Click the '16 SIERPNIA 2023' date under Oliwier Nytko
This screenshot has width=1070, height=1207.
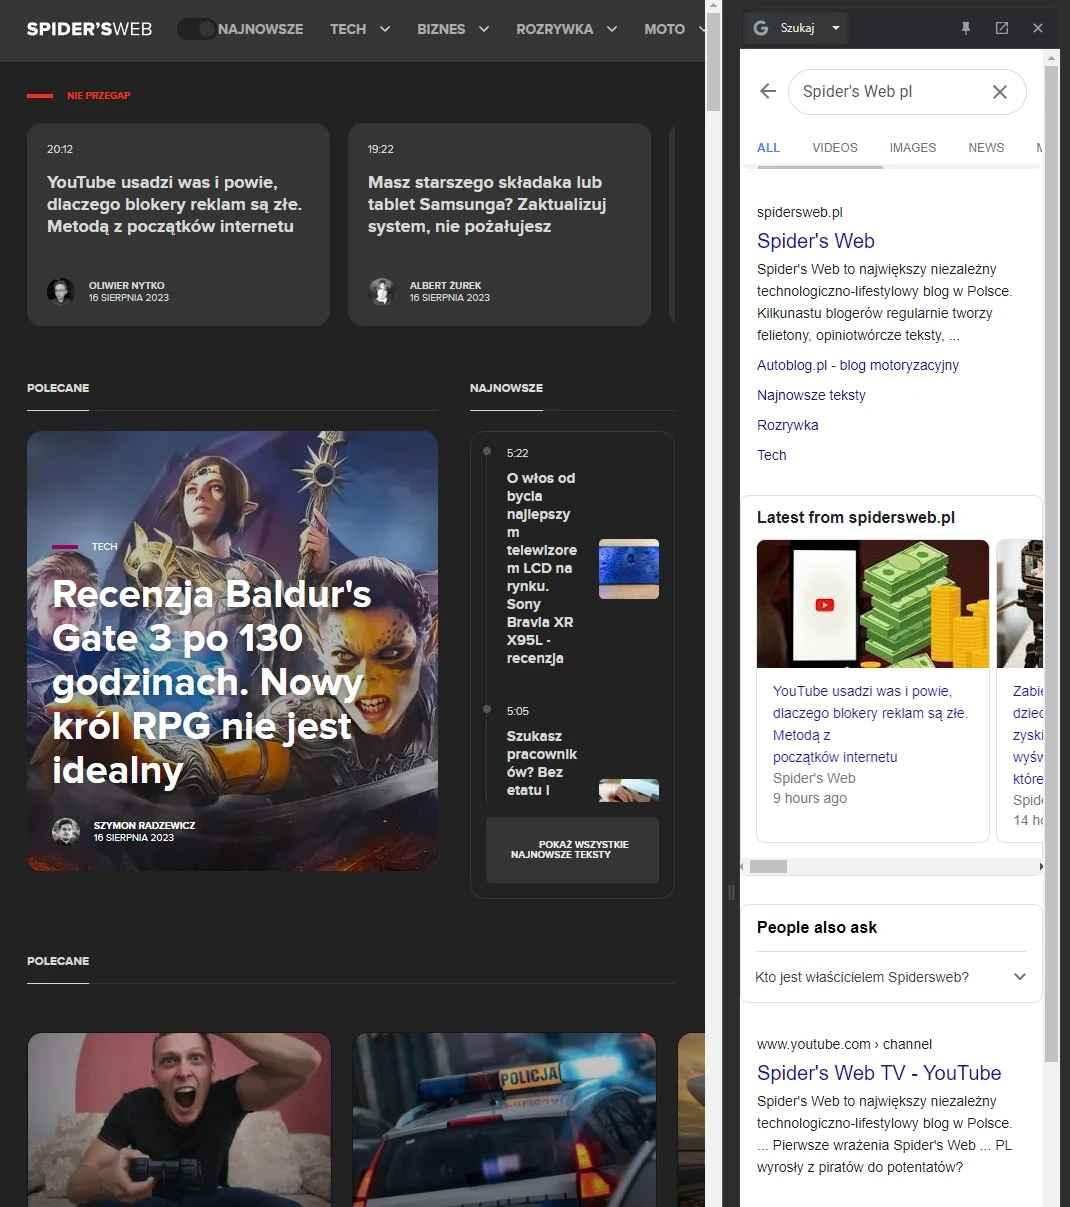tap(129, 298)
